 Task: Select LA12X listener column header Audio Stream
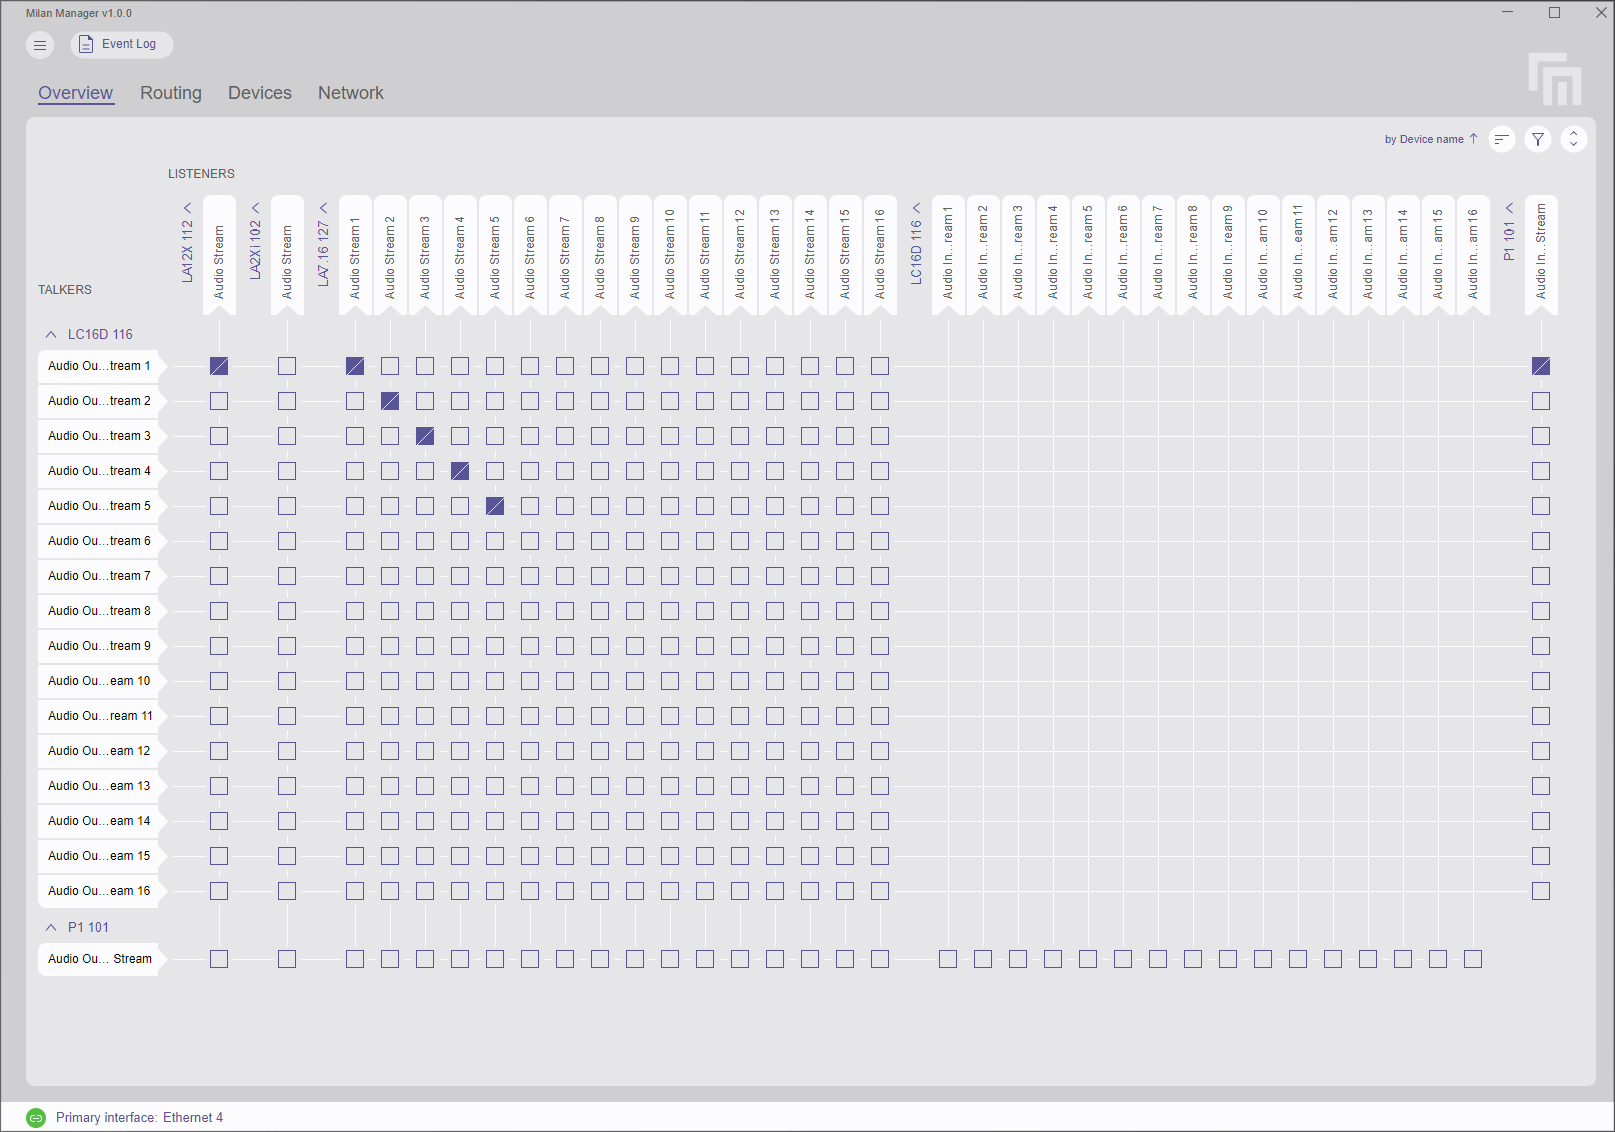(219, 256)
